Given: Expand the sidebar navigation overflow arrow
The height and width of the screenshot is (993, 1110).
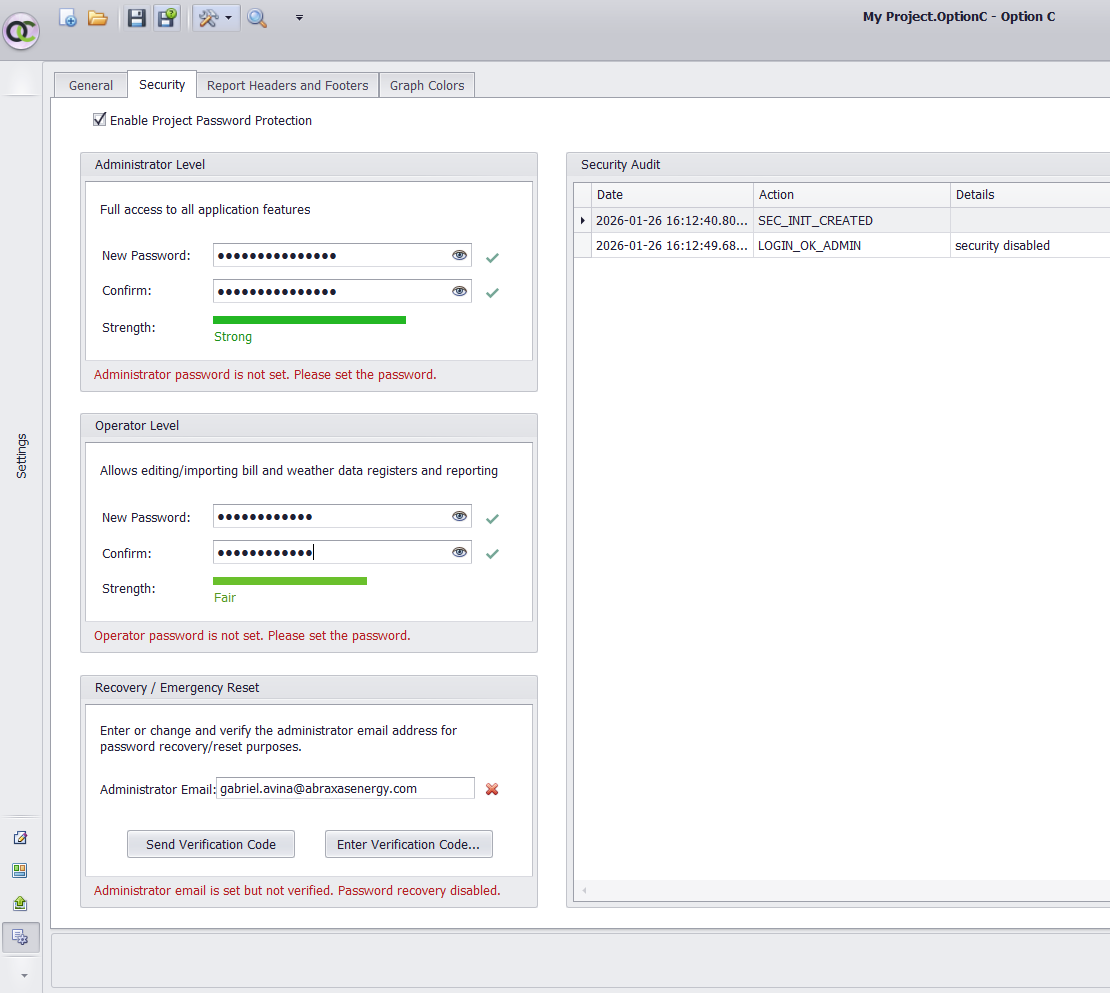Looking at the screenshot, I should (24, 974).
